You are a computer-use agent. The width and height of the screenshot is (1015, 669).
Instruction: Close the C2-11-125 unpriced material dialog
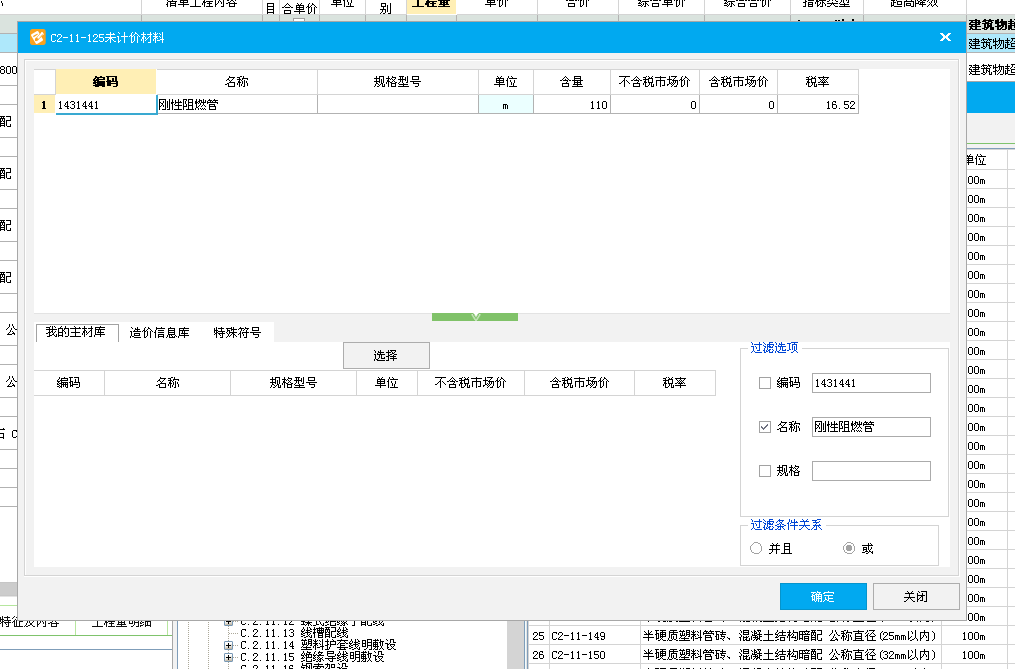(945, 38)
